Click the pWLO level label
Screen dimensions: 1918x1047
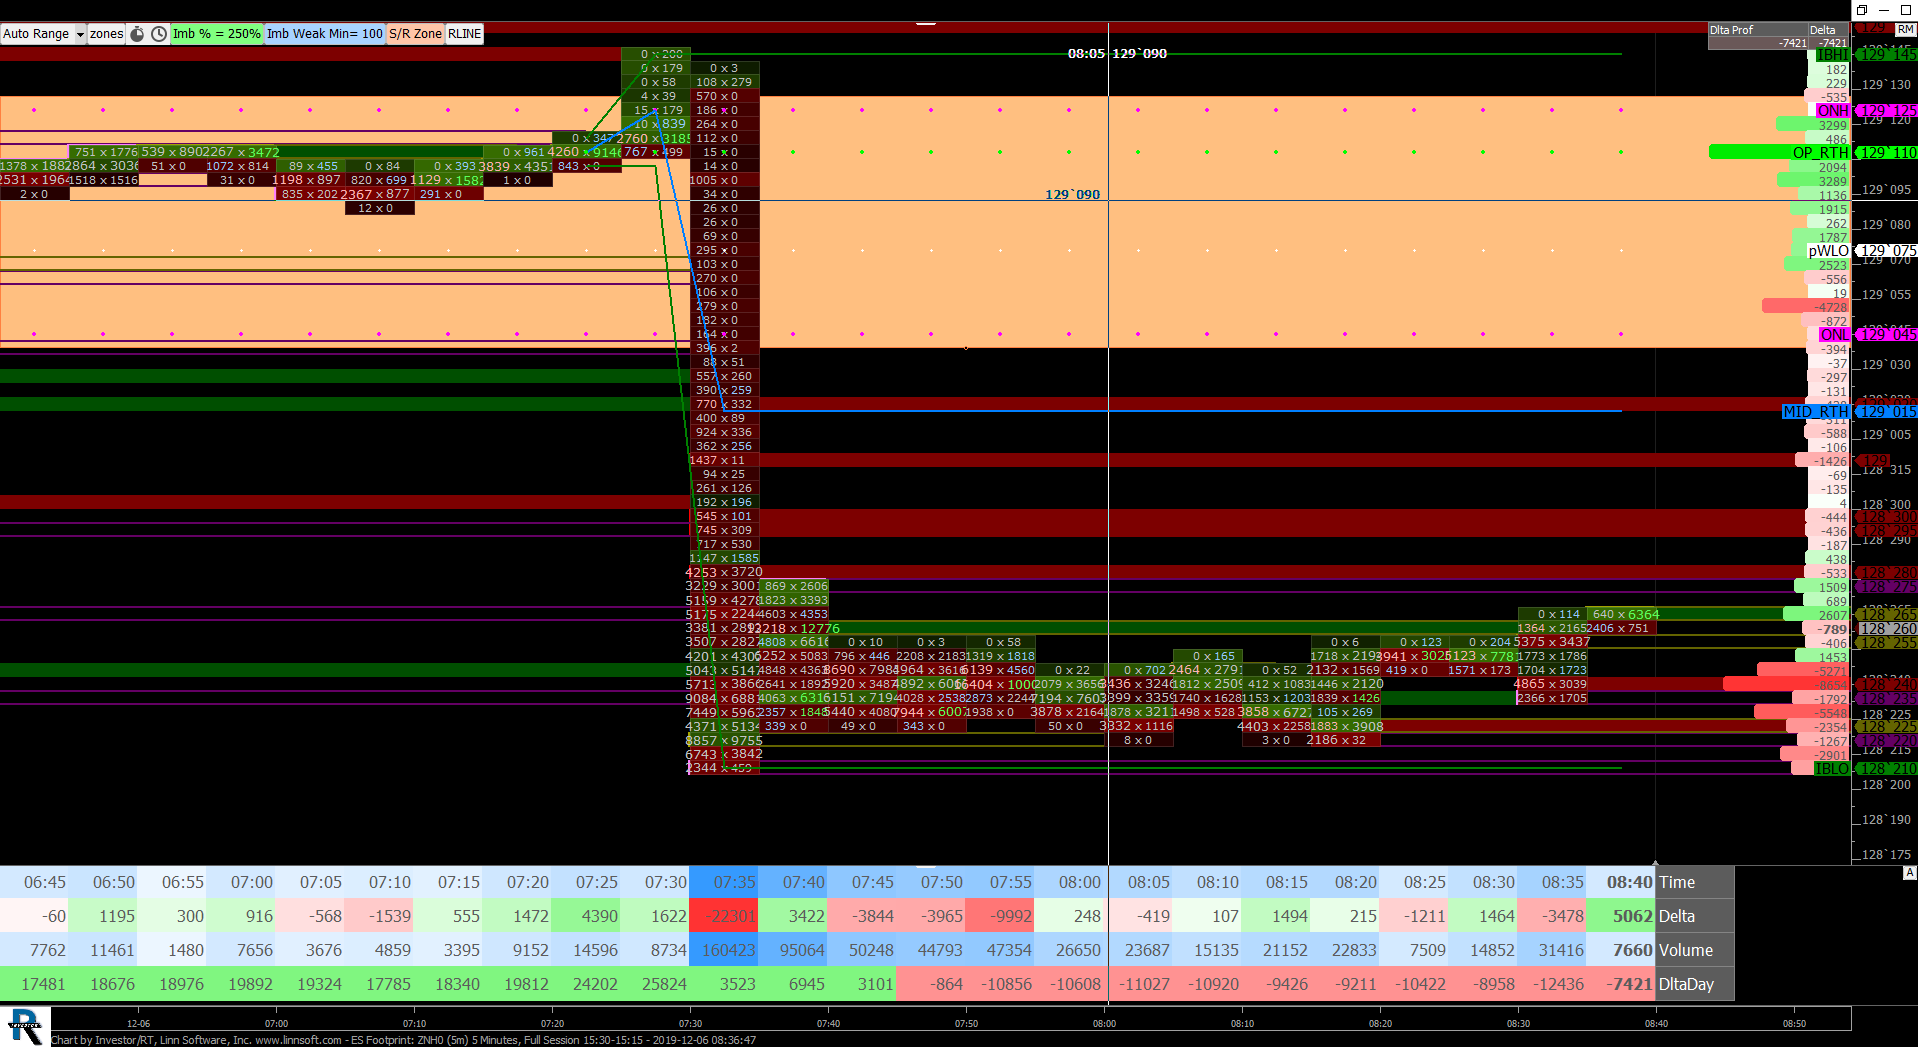[x=1828, y=251]
